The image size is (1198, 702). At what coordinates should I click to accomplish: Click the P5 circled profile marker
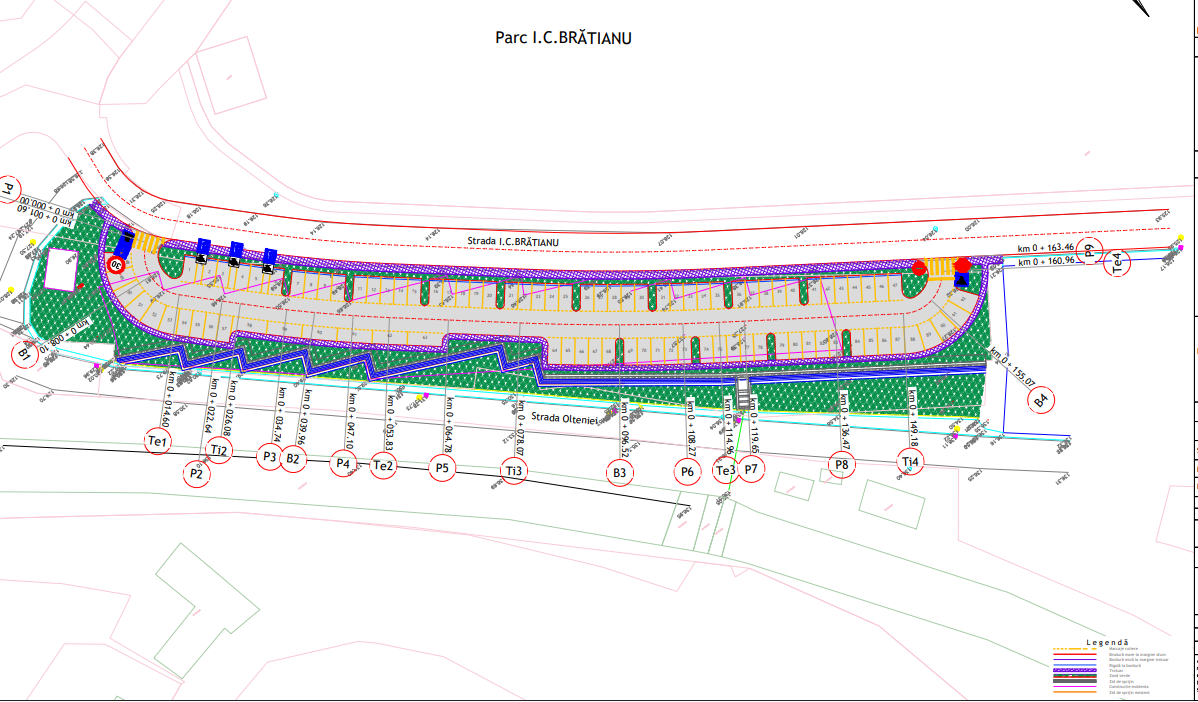(443, 467)
